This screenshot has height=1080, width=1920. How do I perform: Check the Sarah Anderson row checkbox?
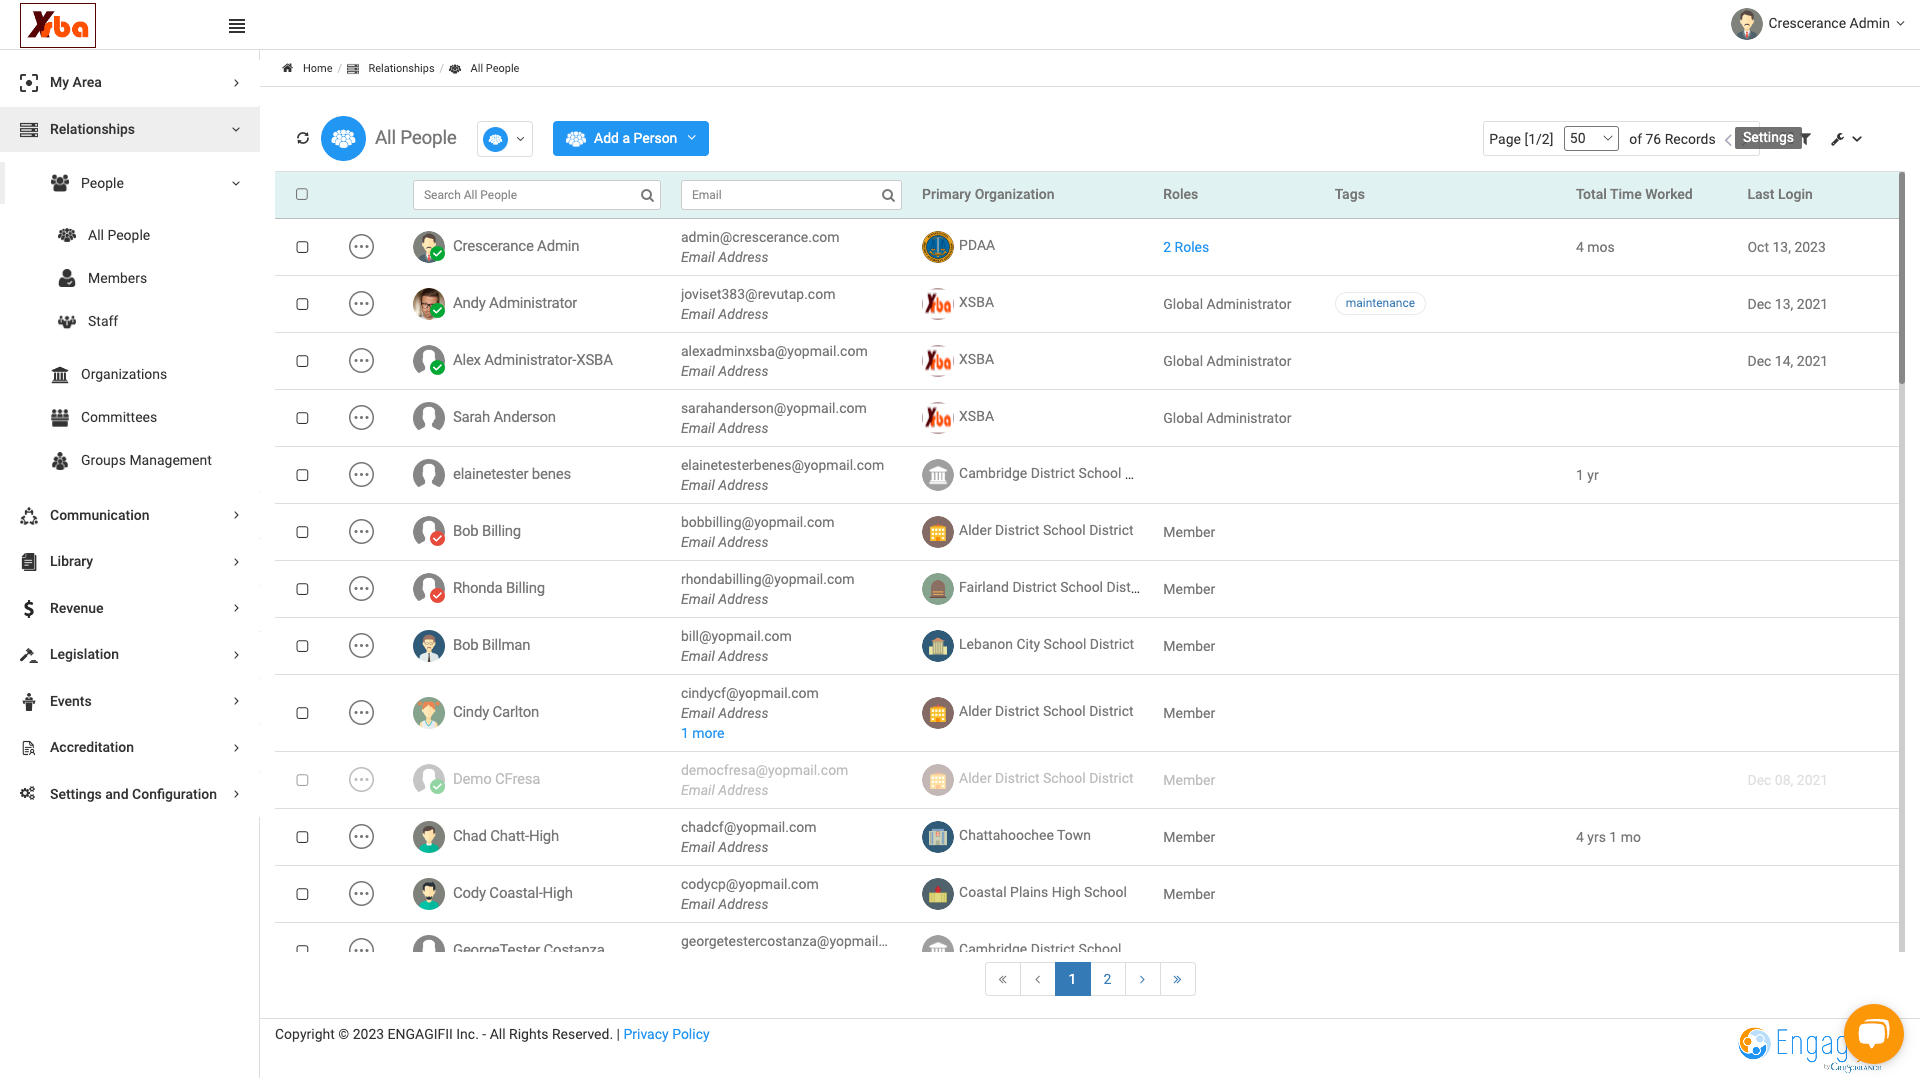(x=302, y=418)
